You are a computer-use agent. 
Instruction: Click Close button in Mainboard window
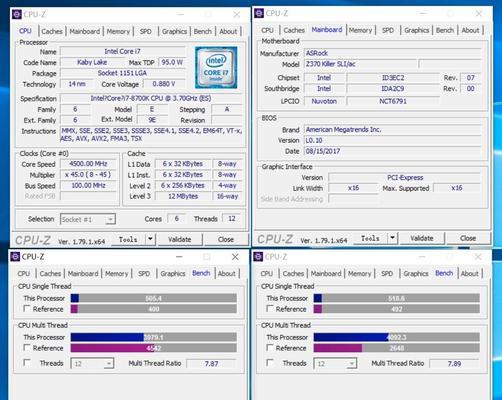click(468, 238)
